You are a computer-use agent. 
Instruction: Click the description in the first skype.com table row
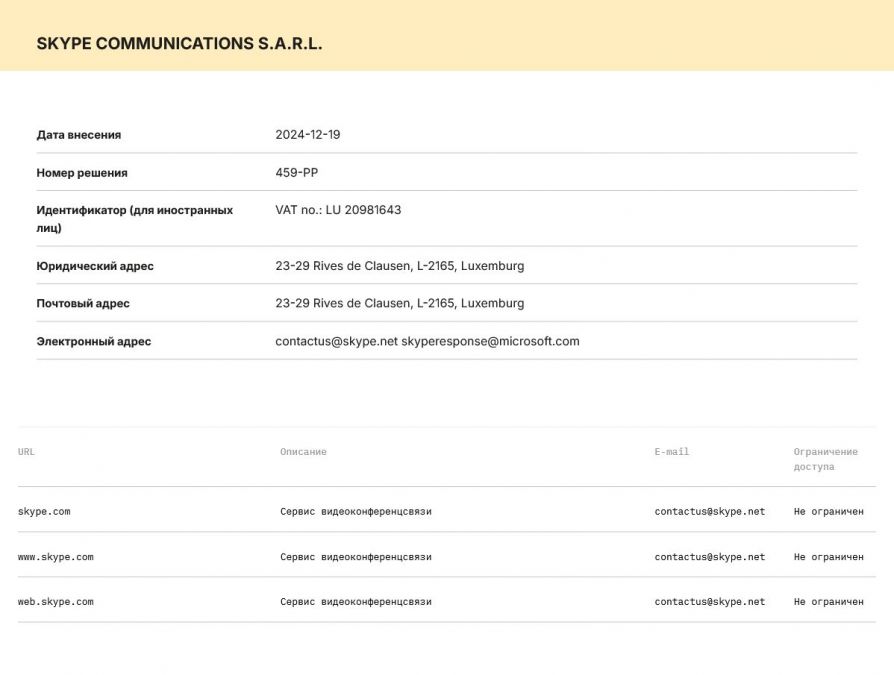pyautogui.click(x=356, y=511)
